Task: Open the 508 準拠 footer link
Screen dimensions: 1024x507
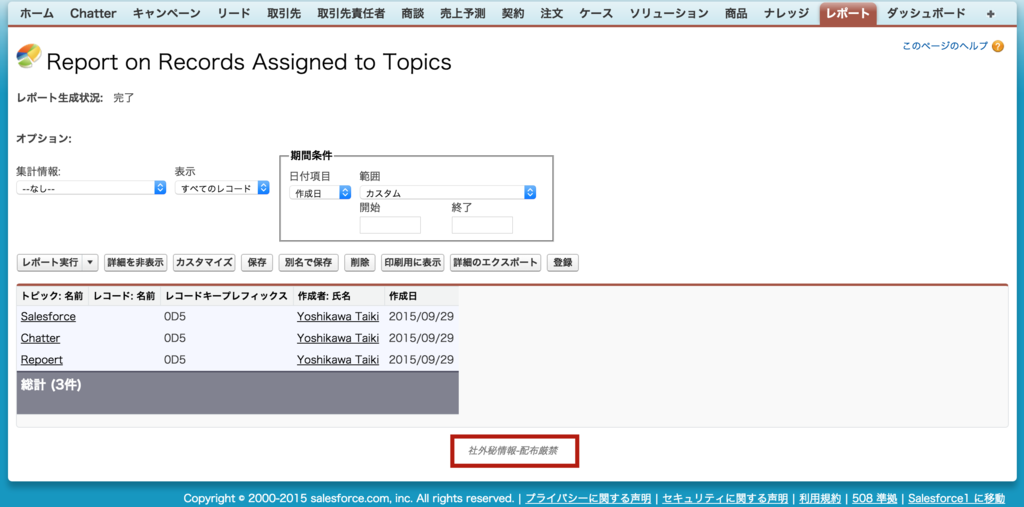Action: point(874,498)
